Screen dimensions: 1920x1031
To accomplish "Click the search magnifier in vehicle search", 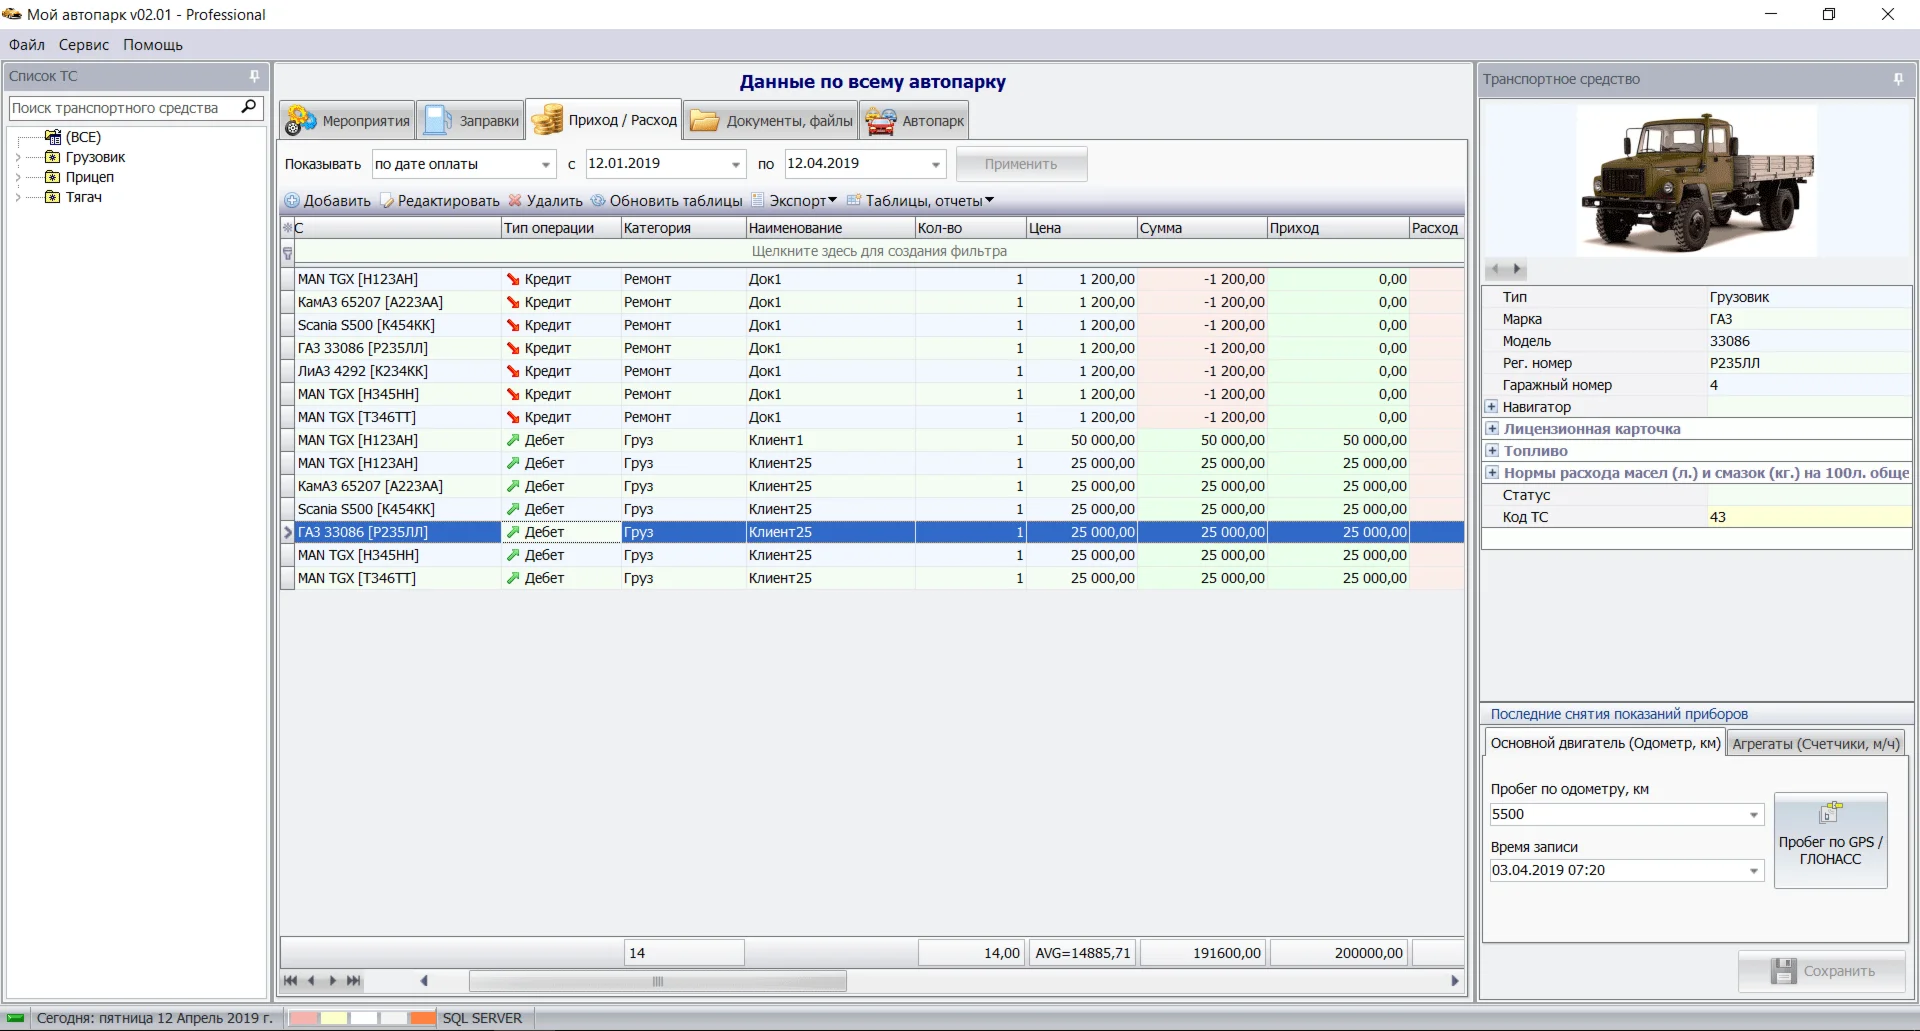I will (249, 107).
